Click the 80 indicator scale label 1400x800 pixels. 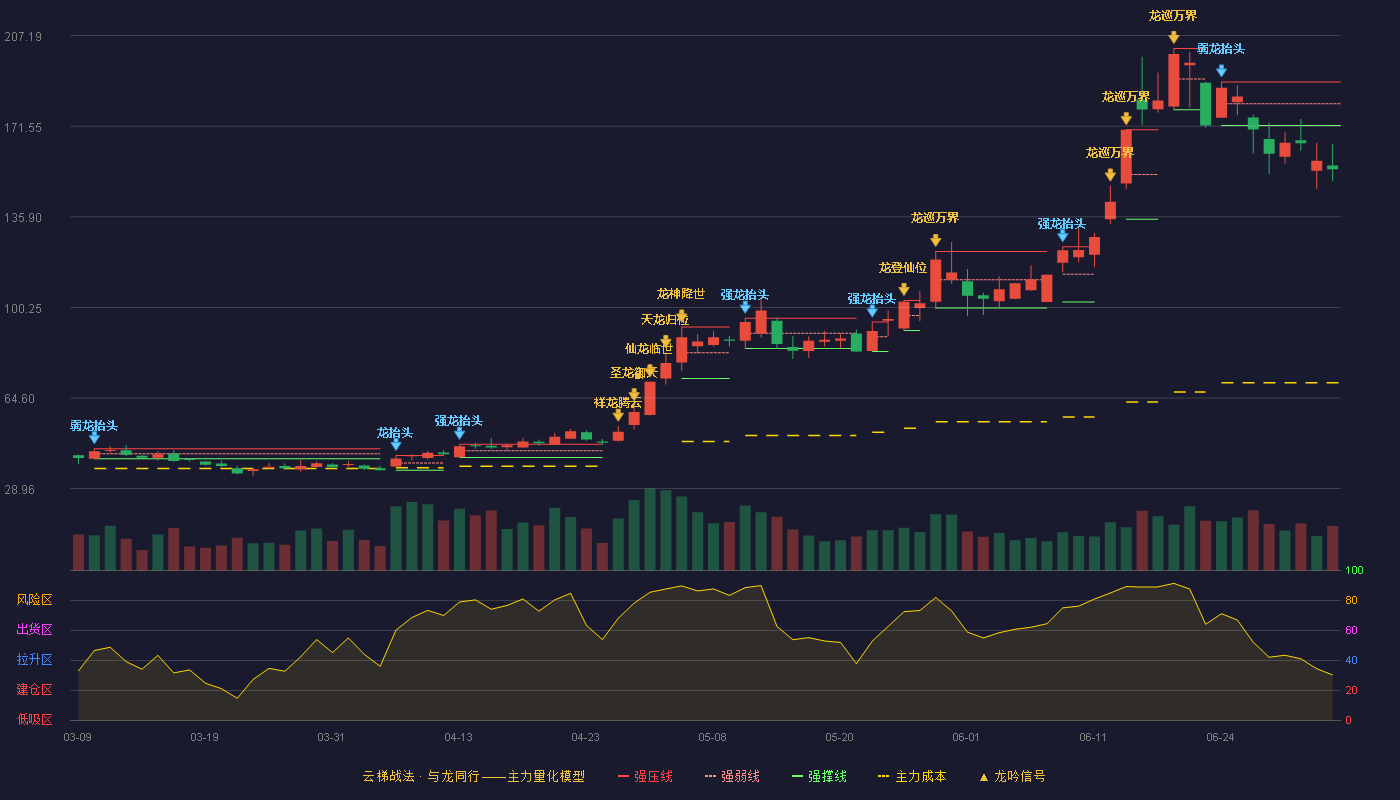1351,601
